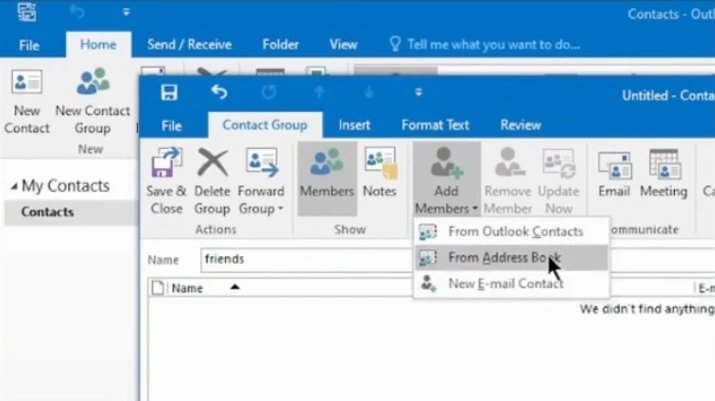This screenshot has height=401, width=715.
Task: Choose From Address Book option
Action: [511, 258]
